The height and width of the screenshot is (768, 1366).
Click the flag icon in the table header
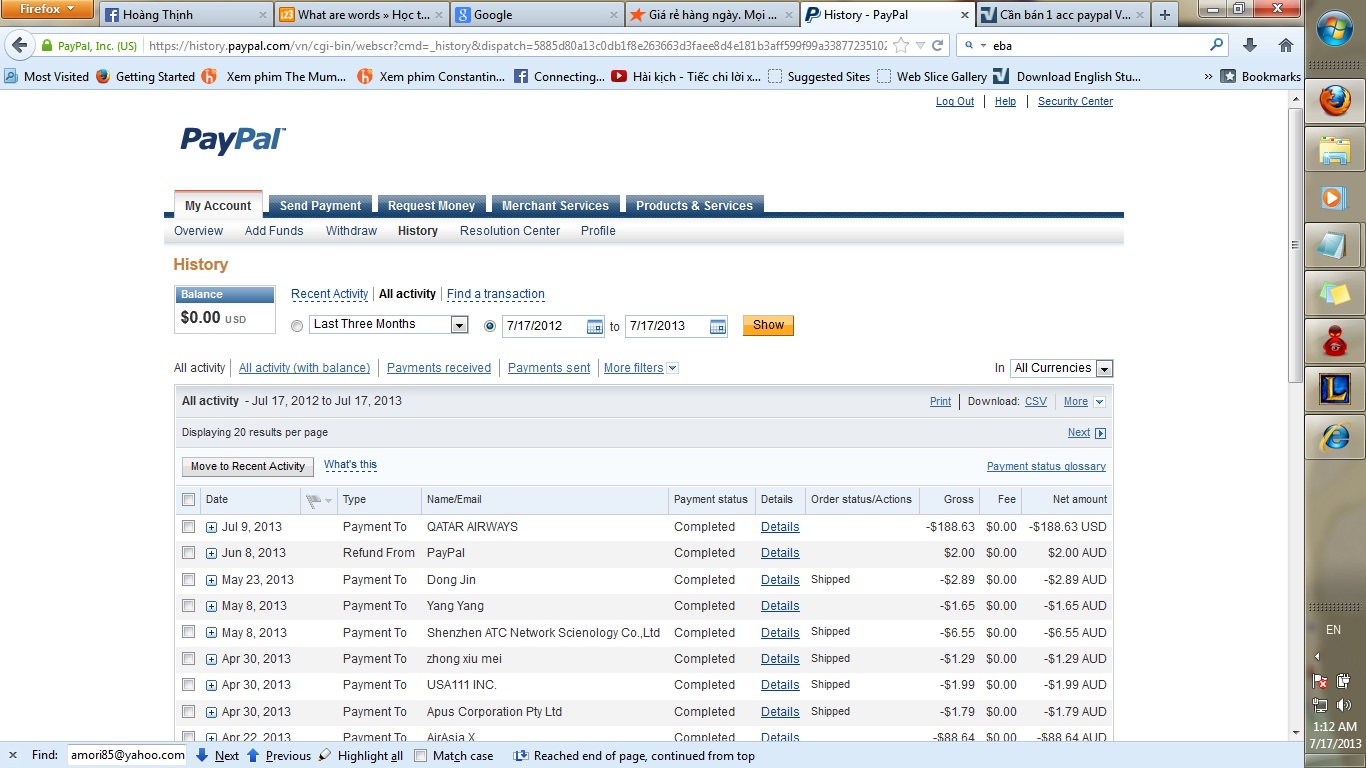tap(313, 500)
